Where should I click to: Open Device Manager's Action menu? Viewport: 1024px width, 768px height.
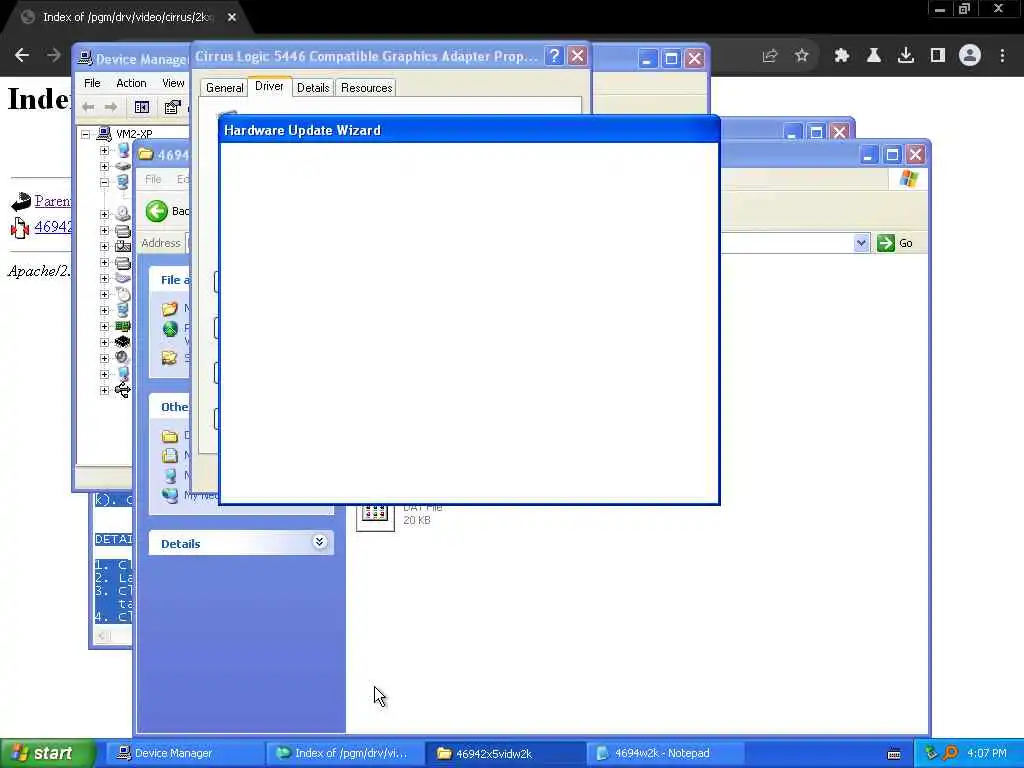131,83
